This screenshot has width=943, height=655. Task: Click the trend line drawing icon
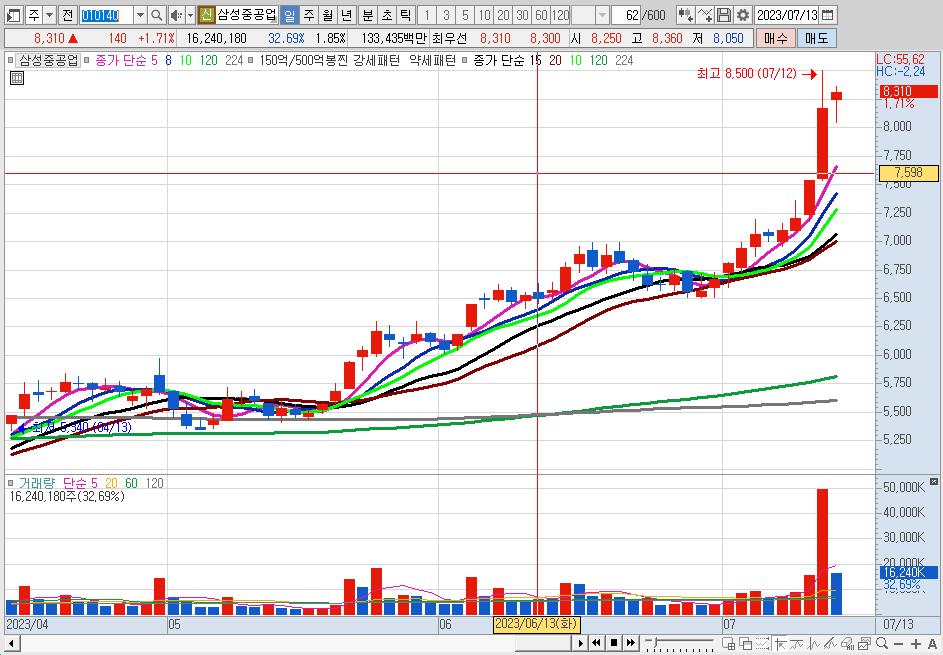click(x=797, y=644)
